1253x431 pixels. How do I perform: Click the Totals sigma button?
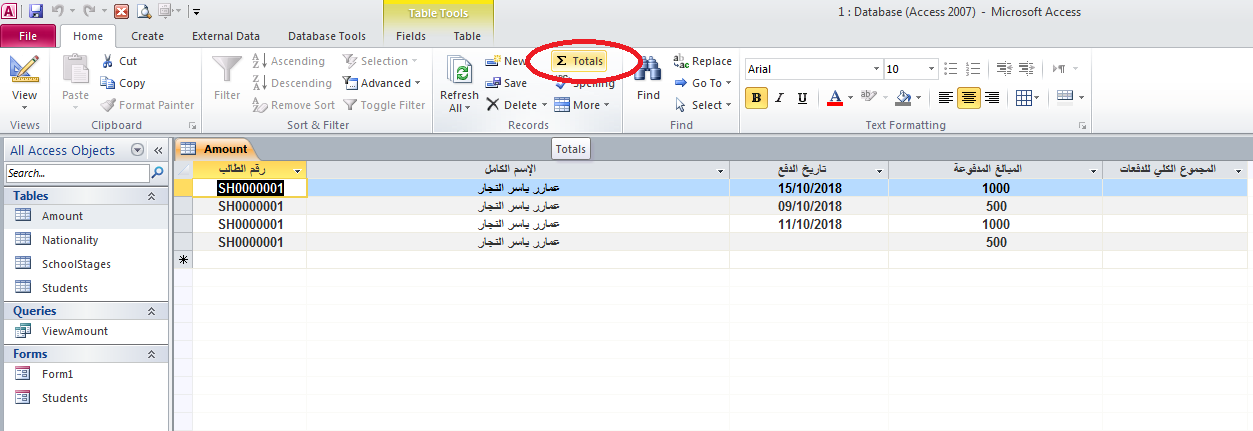click(579, 61)
